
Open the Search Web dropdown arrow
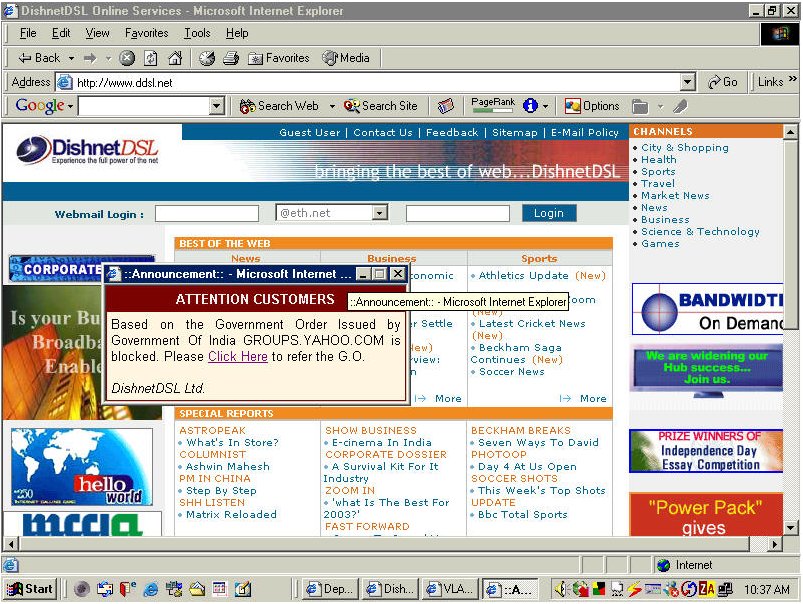332,107
